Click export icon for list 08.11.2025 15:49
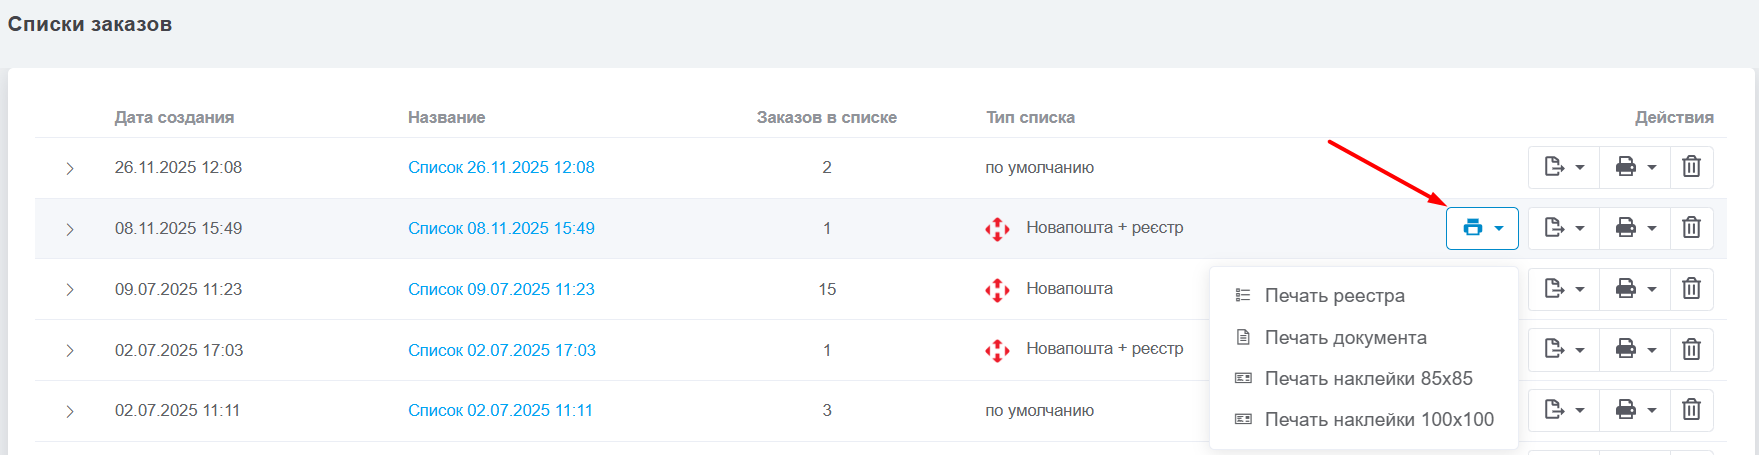 (x=1564, y=228)
